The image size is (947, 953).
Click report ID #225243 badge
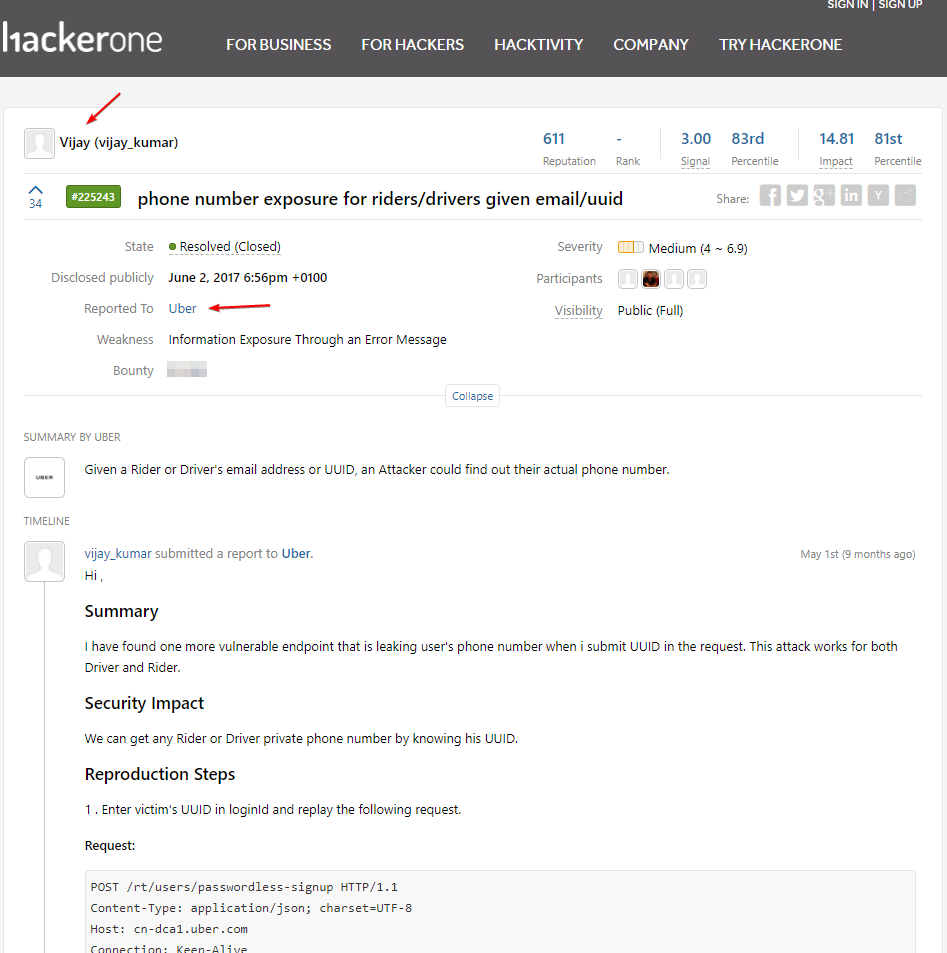point(93,197)
